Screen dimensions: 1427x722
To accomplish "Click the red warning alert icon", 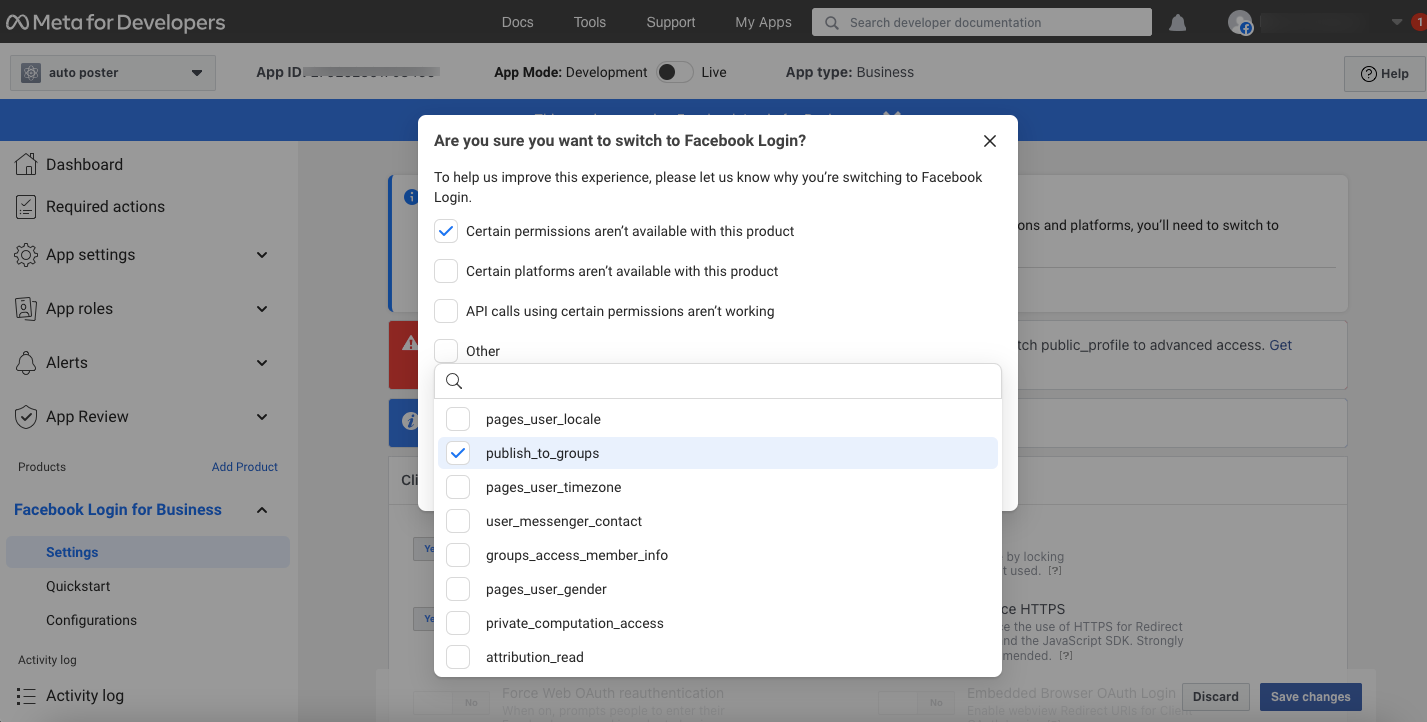I will tap(410, 343).
